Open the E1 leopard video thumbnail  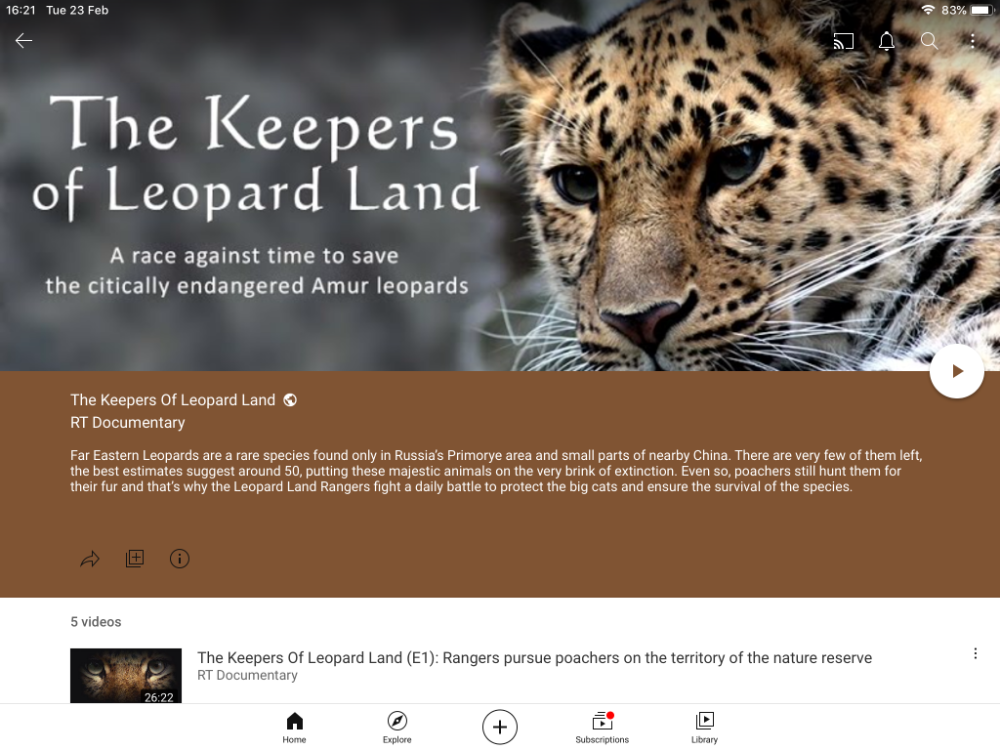[x=126, y=675]
